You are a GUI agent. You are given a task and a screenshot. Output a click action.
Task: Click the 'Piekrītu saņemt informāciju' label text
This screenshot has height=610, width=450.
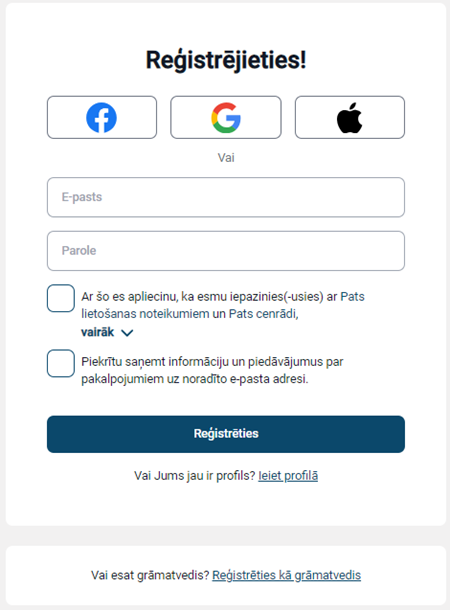[x=212, y=370]
